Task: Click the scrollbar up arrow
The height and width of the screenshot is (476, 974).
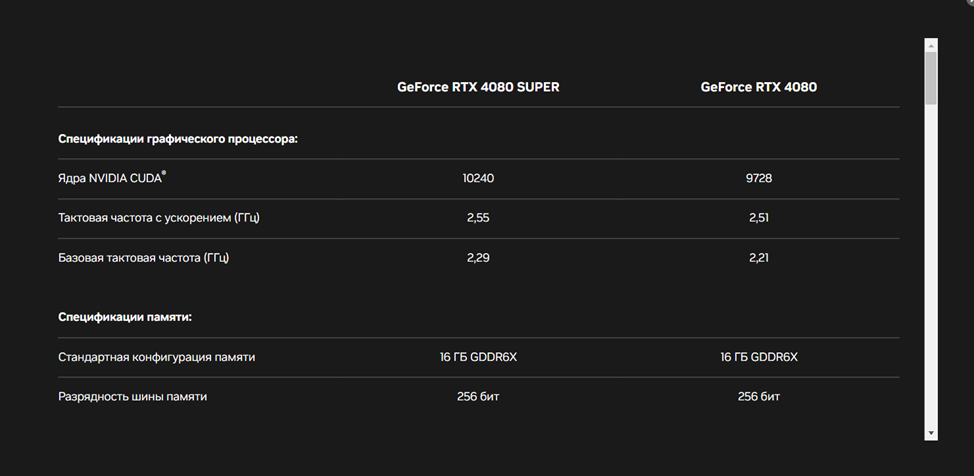Action: click(x=931, y=44)
